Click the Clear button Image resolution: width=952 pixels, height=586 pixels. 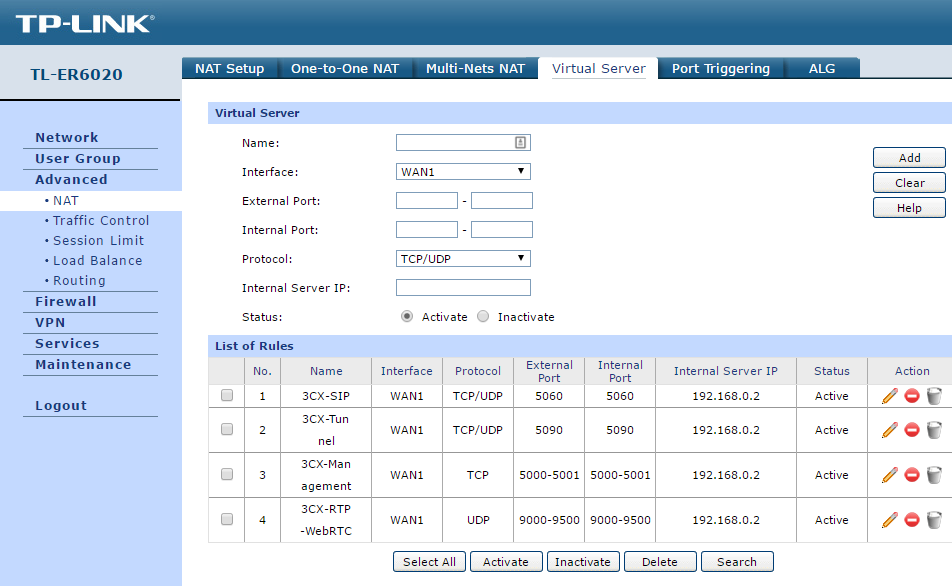pyautogui.click(x=910, y=183)
